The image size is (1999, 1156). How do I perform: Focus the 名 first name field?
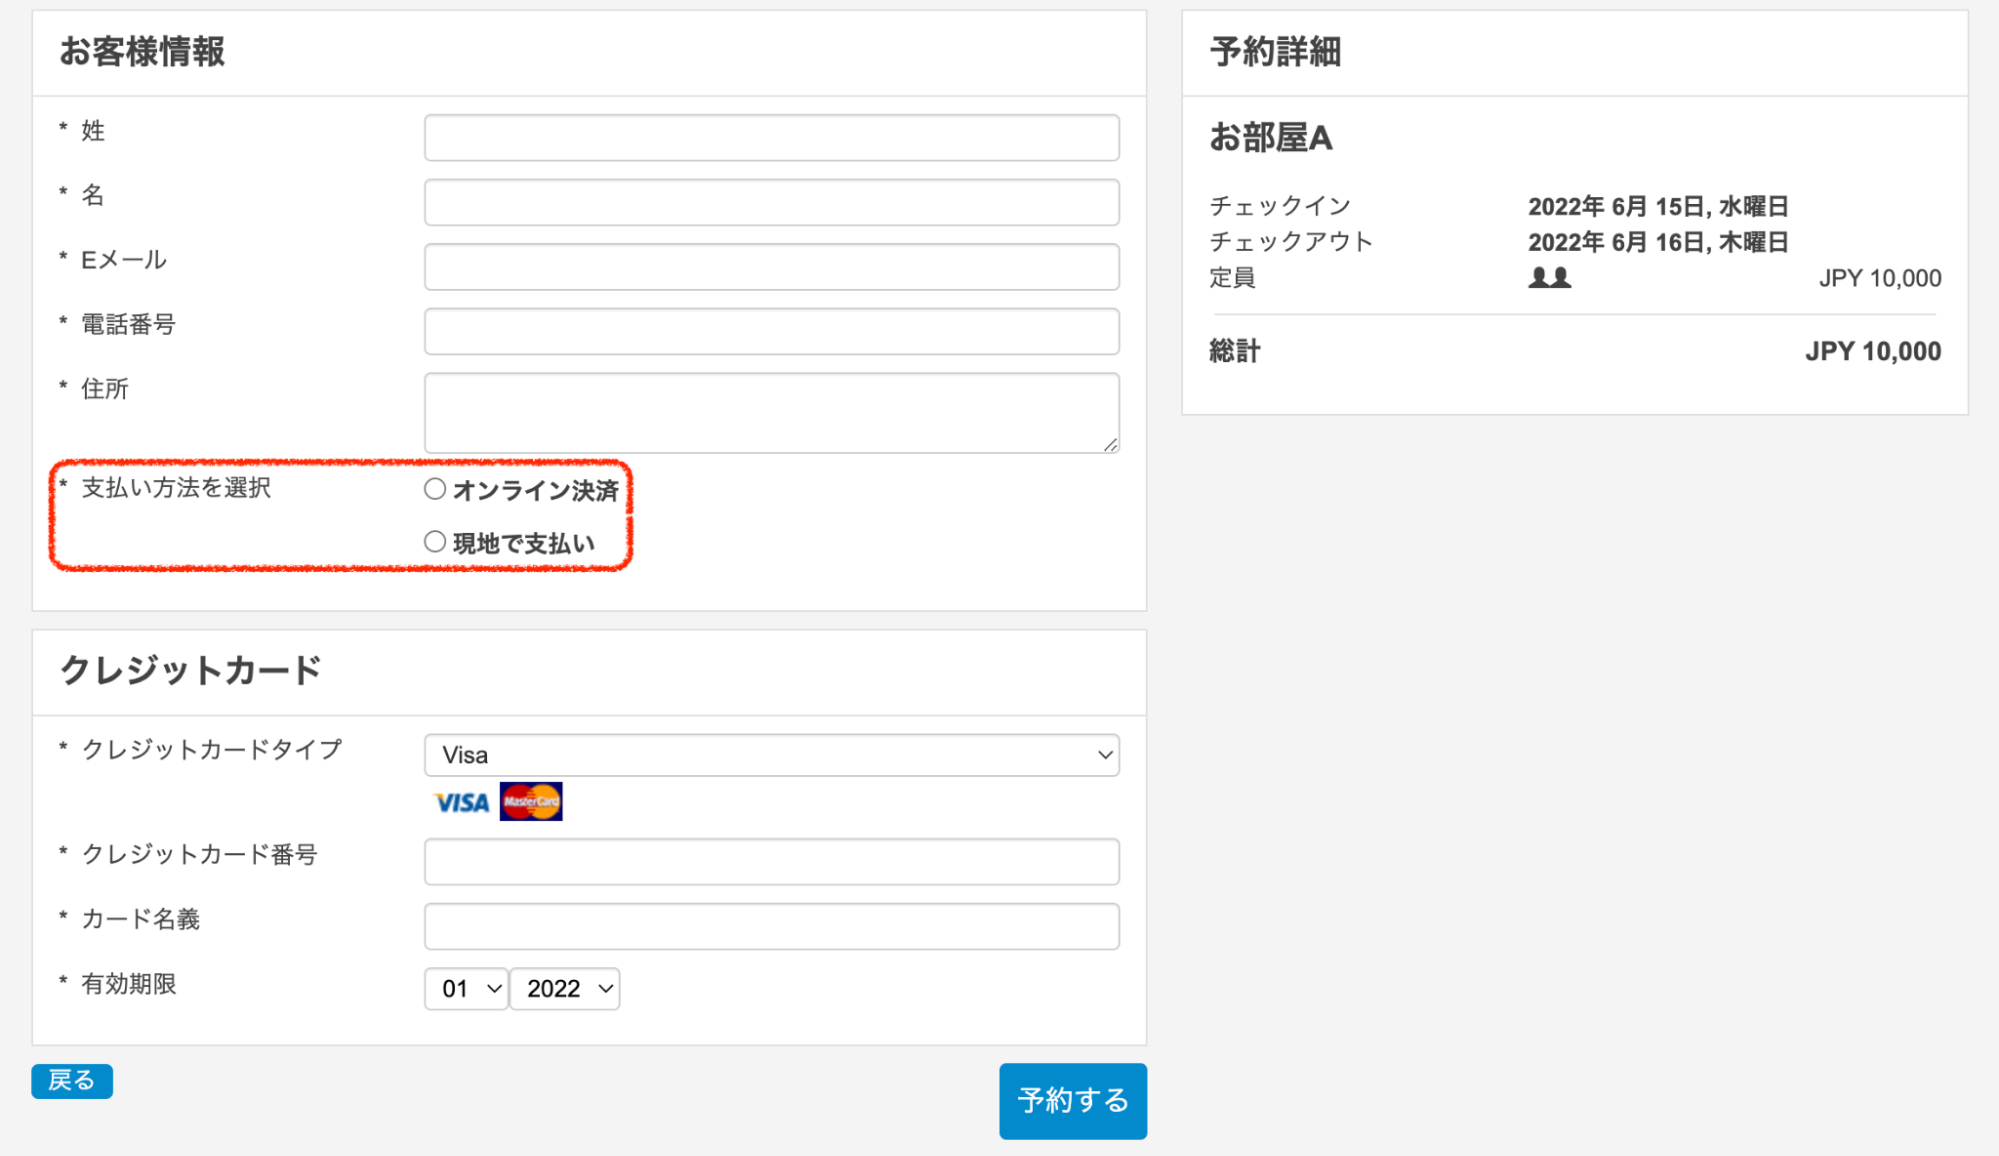(x=771, y=202)
